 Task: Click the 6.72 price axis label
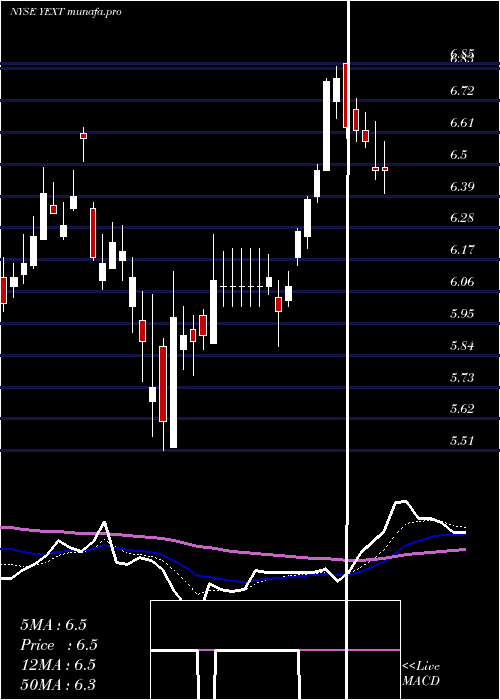[x=462, y=92]
